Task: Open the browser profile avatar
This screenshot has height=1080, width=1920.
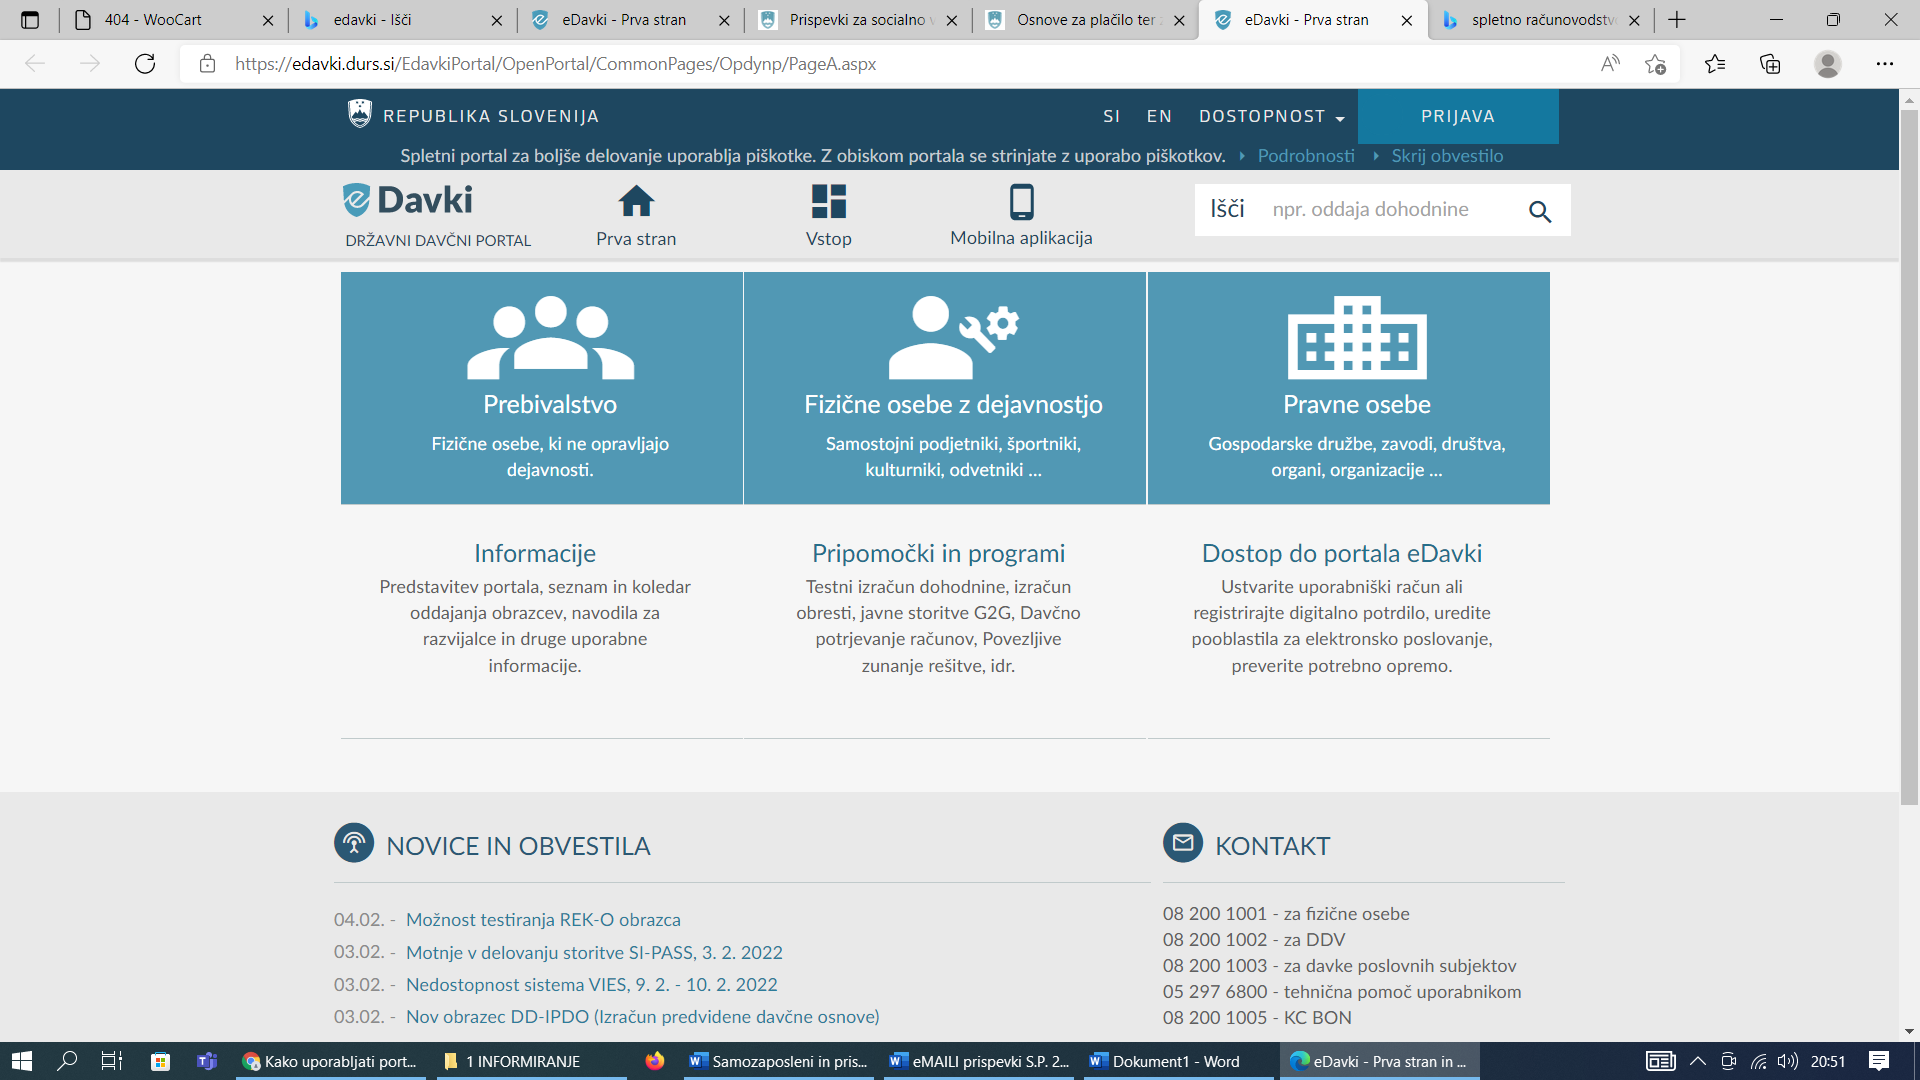Action: 1828,64
